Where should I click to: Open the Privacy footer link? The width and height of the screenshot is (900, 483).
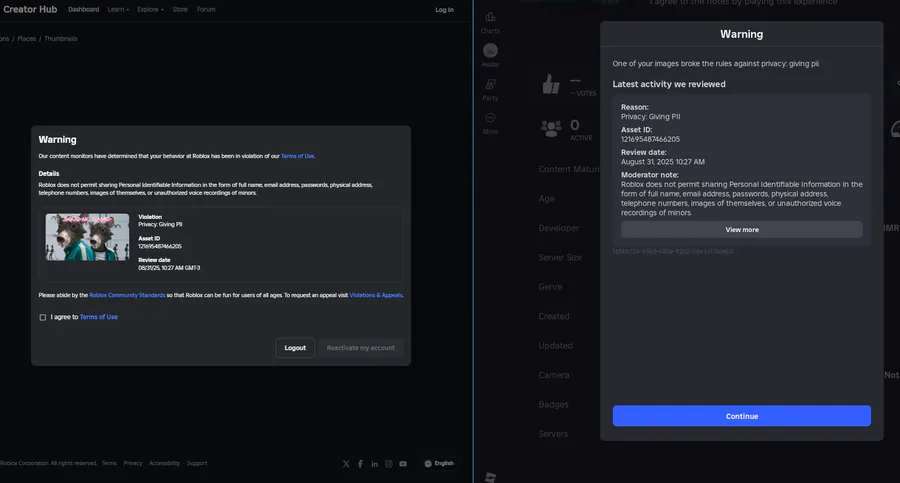[x=133, y=463]
